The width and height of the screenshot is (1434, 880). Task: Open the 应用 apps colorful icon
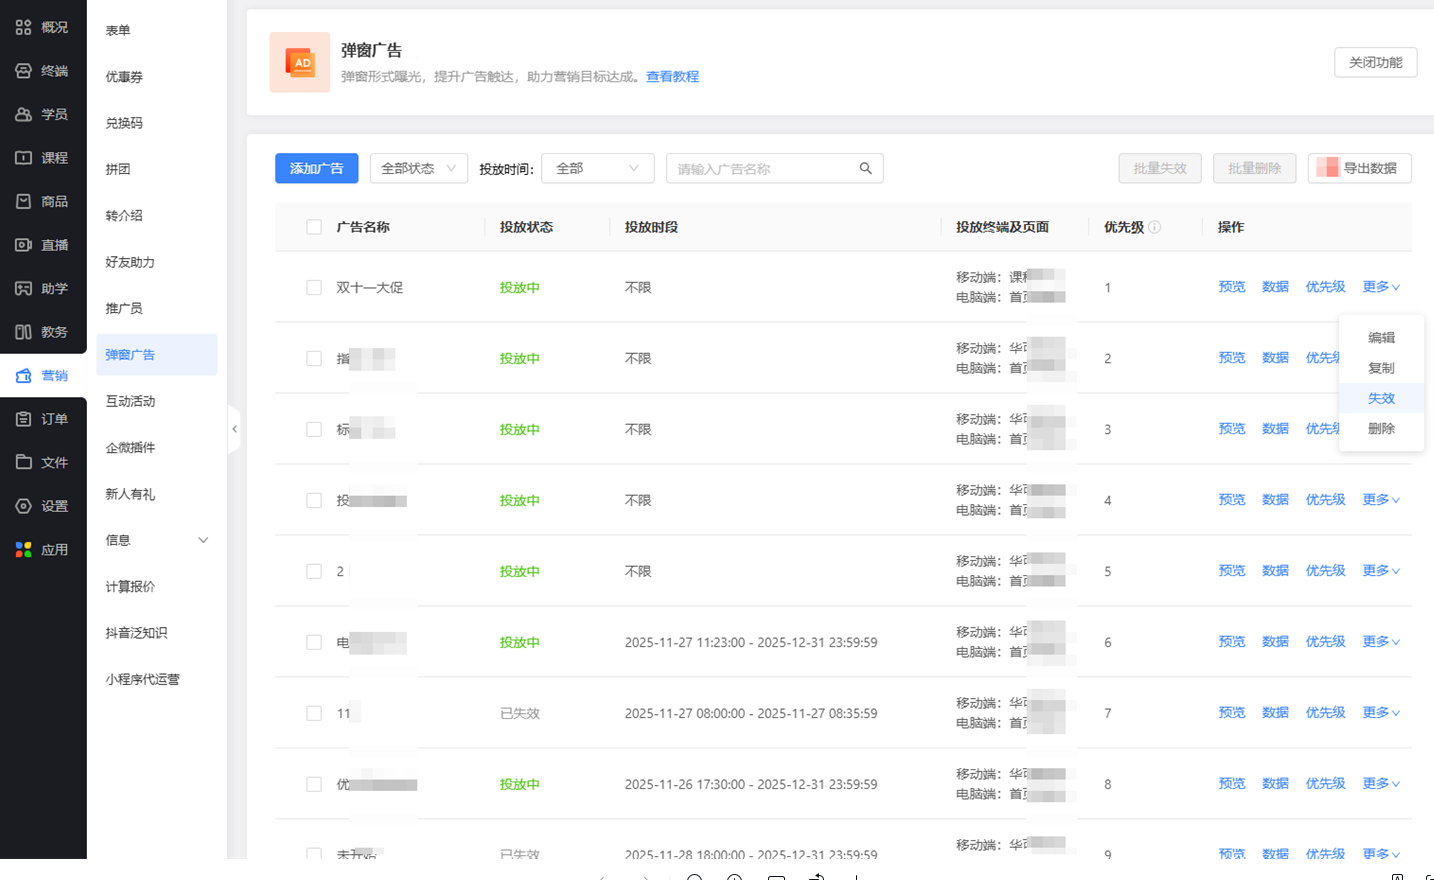coord(23,549)
